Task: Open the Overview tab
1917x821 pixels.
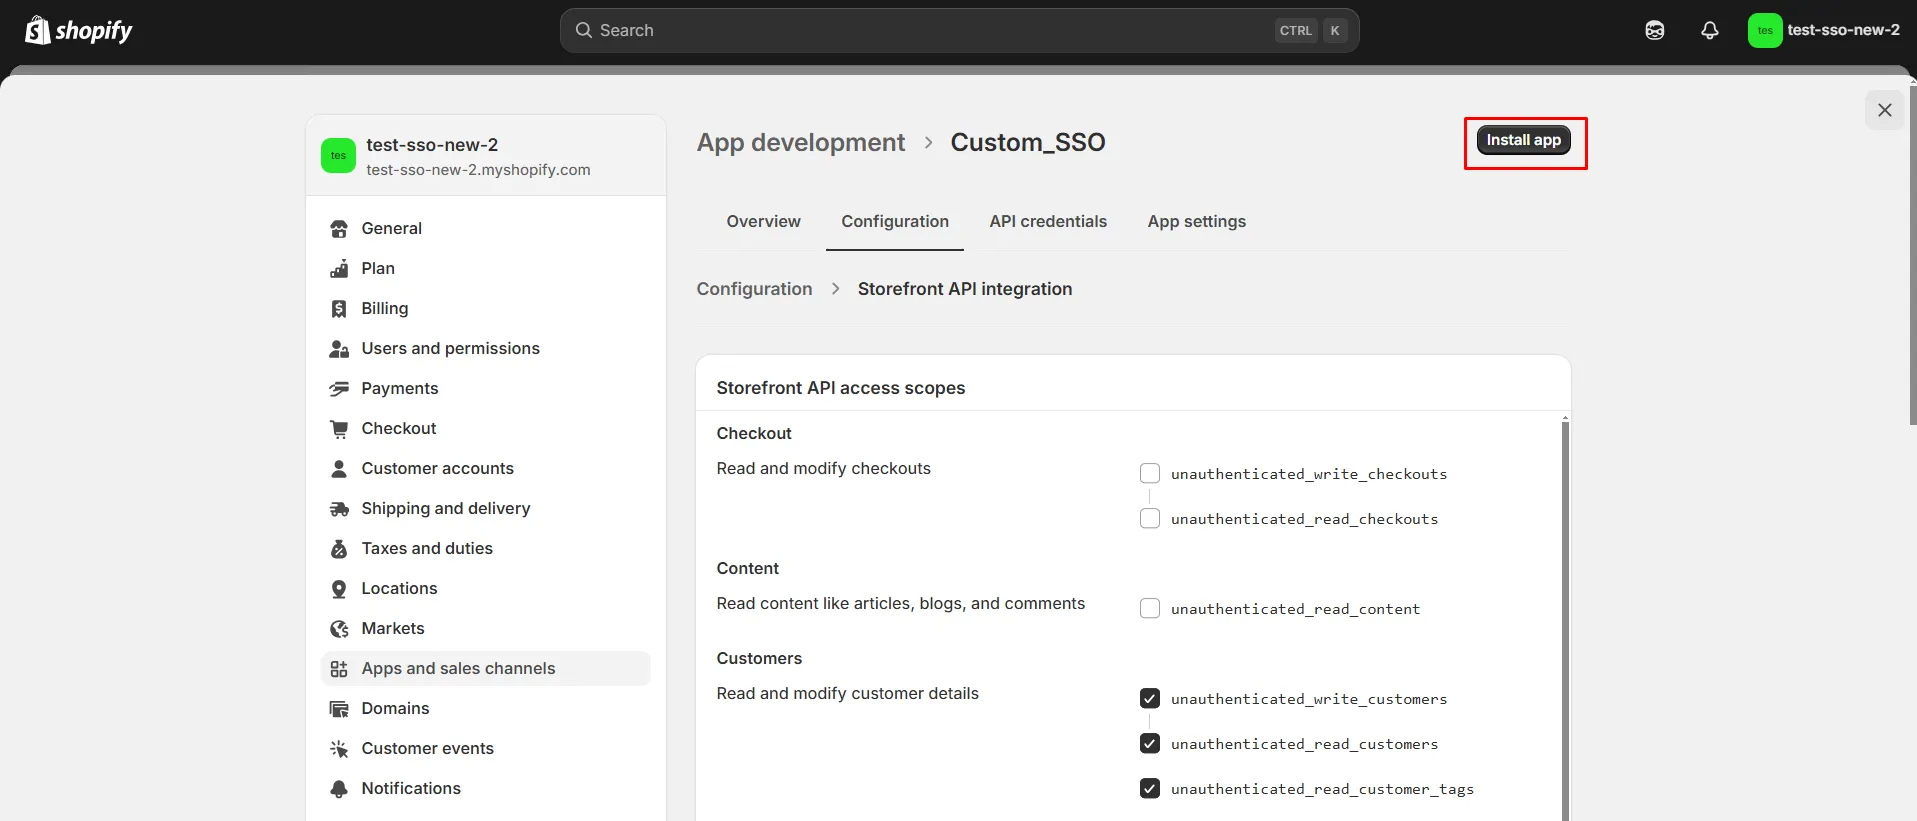Action: coord(763,221)
